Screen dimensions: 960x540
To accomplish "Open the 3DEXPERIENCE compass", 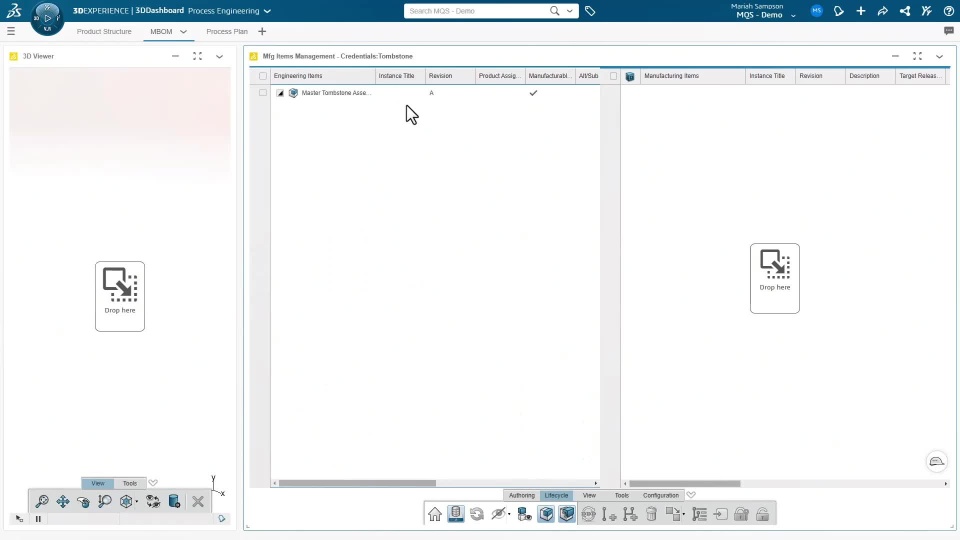I will tap(47, 18).
